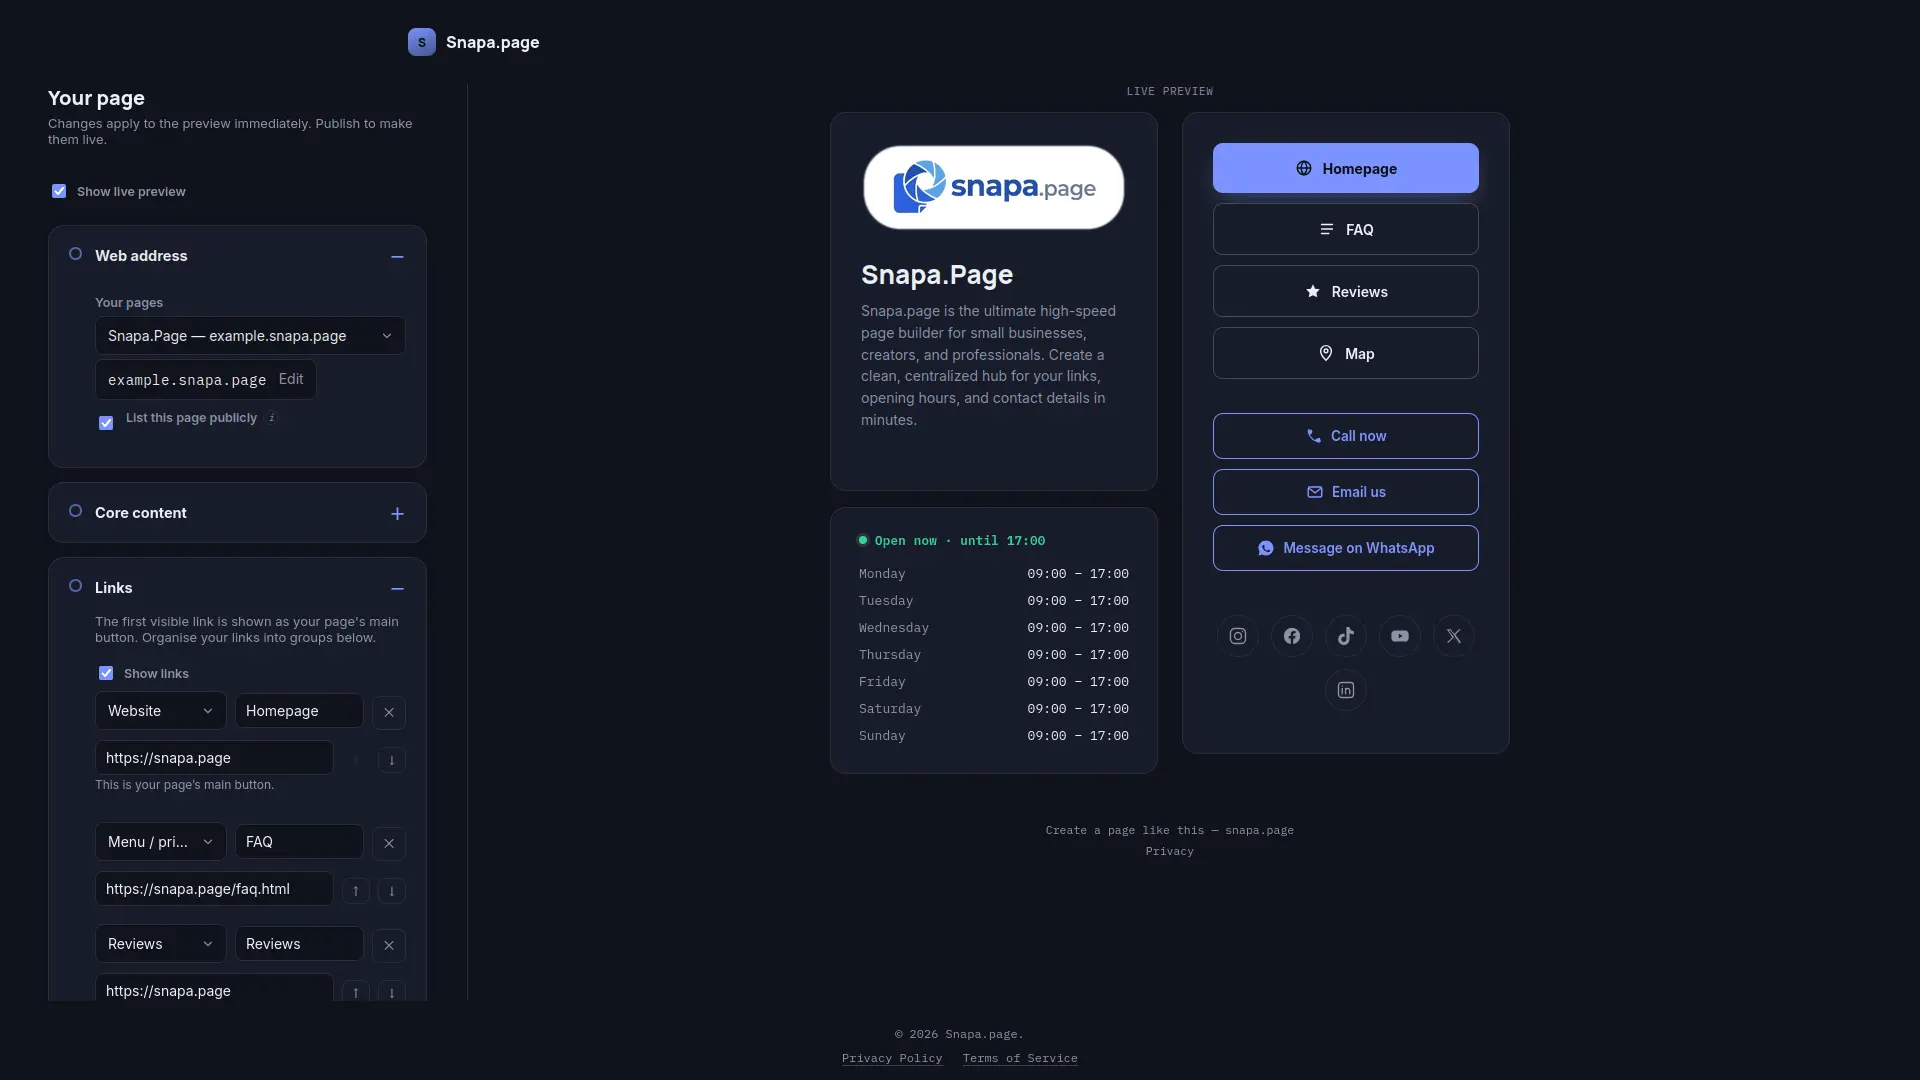
Task: Open the Menu / pri... link type dropdown
Action: coord(161,842)
